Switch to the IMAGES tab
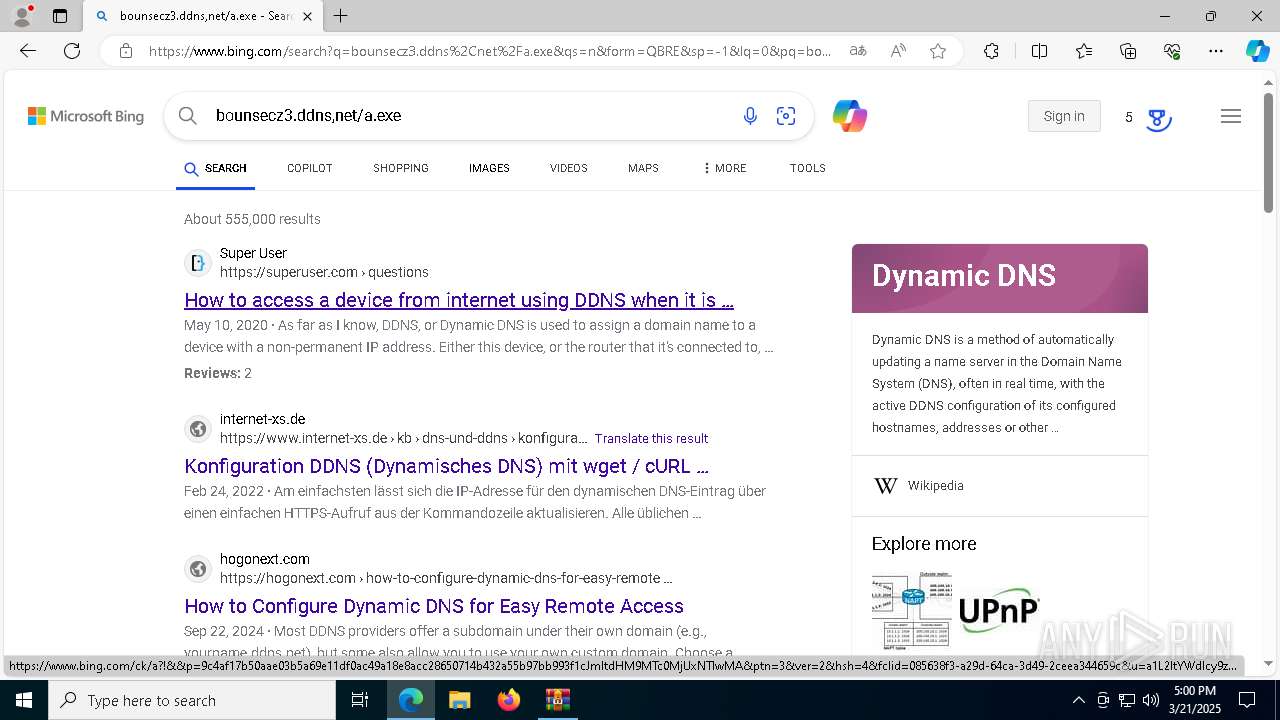This screenshot has height=720, width=1280. [489, 168]
